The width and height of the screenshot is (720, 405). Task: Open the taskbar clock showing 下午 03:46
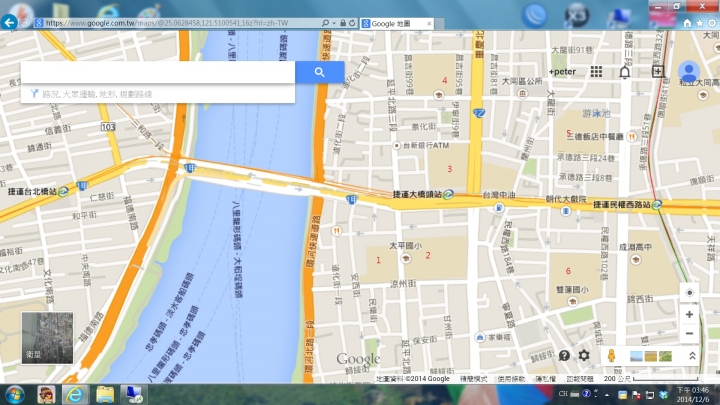click(692, 395)
